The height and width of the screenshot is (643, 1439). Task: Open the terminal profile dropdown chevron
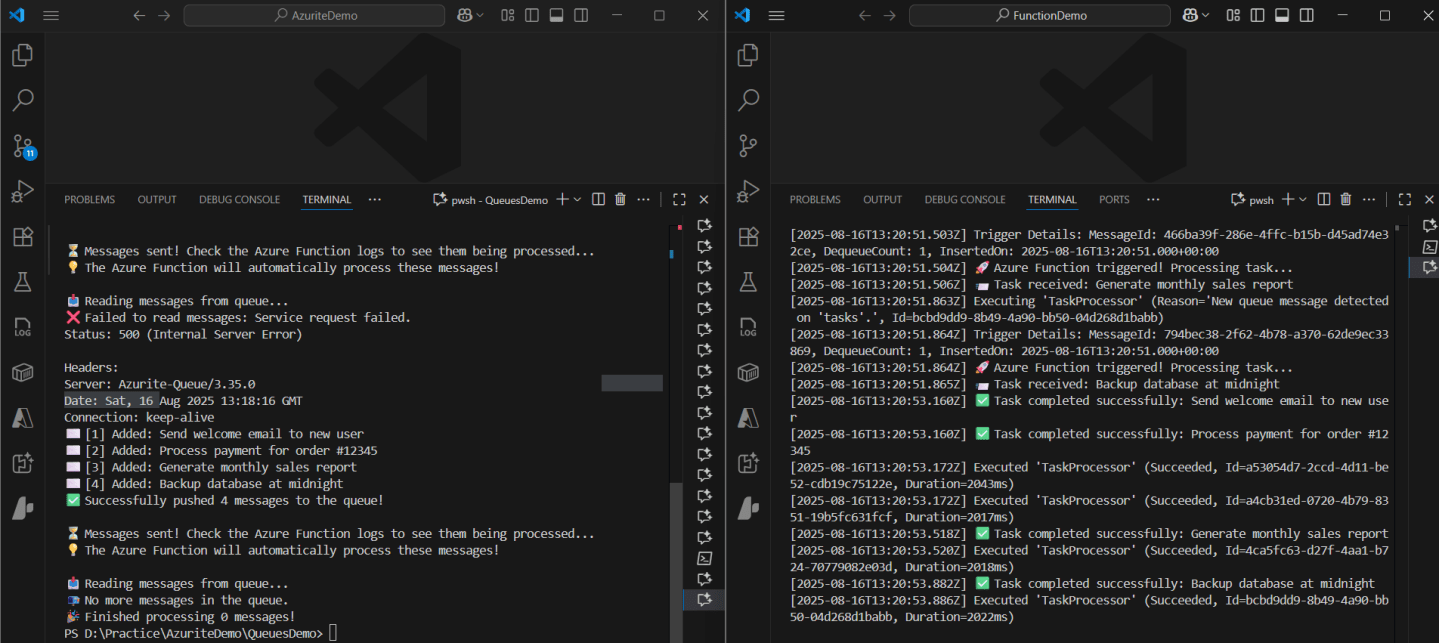578,199
